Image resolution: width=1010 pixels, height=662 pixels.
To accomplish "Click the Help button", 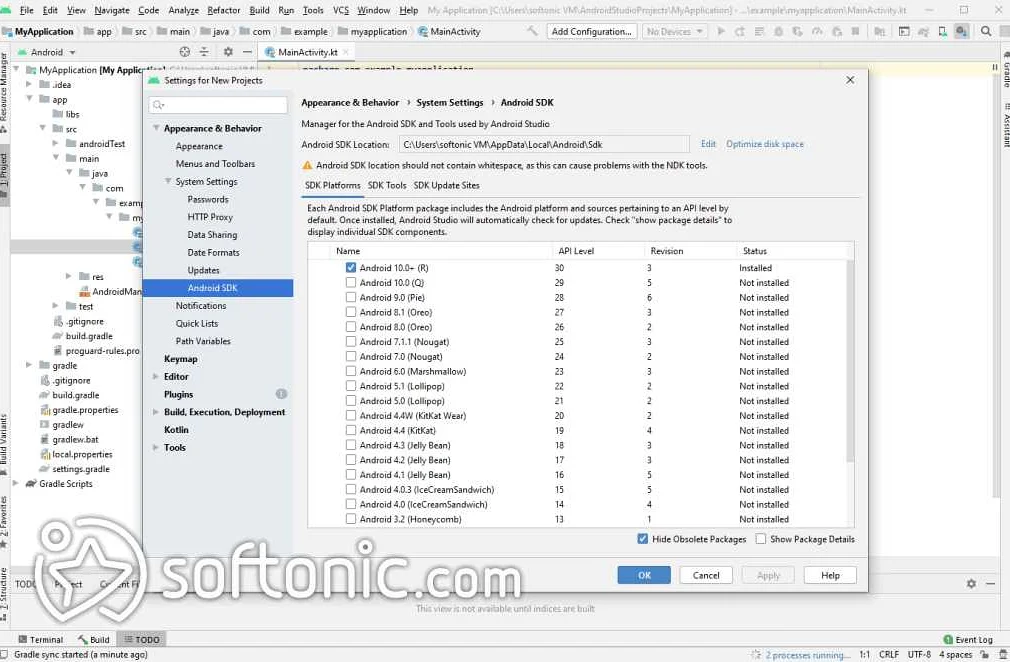I will pos(830,575).
